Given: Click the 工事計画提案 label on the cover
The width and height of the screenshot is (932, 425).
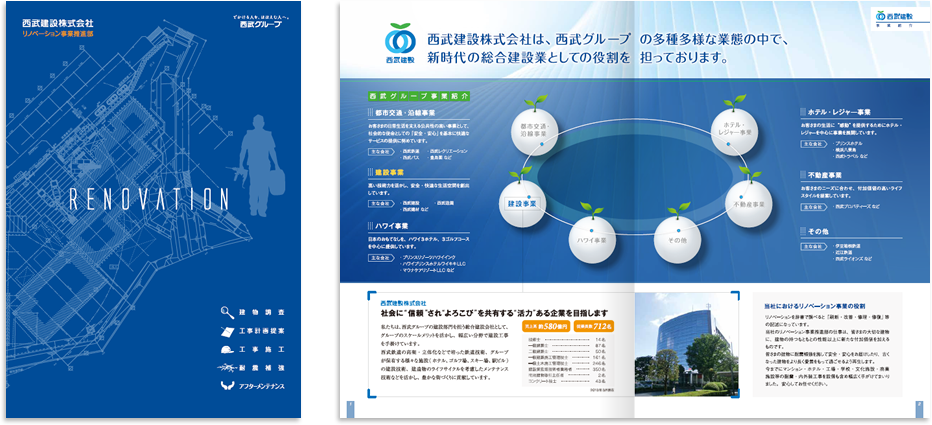Looking at the screenshot, I should tap(262, 330).
